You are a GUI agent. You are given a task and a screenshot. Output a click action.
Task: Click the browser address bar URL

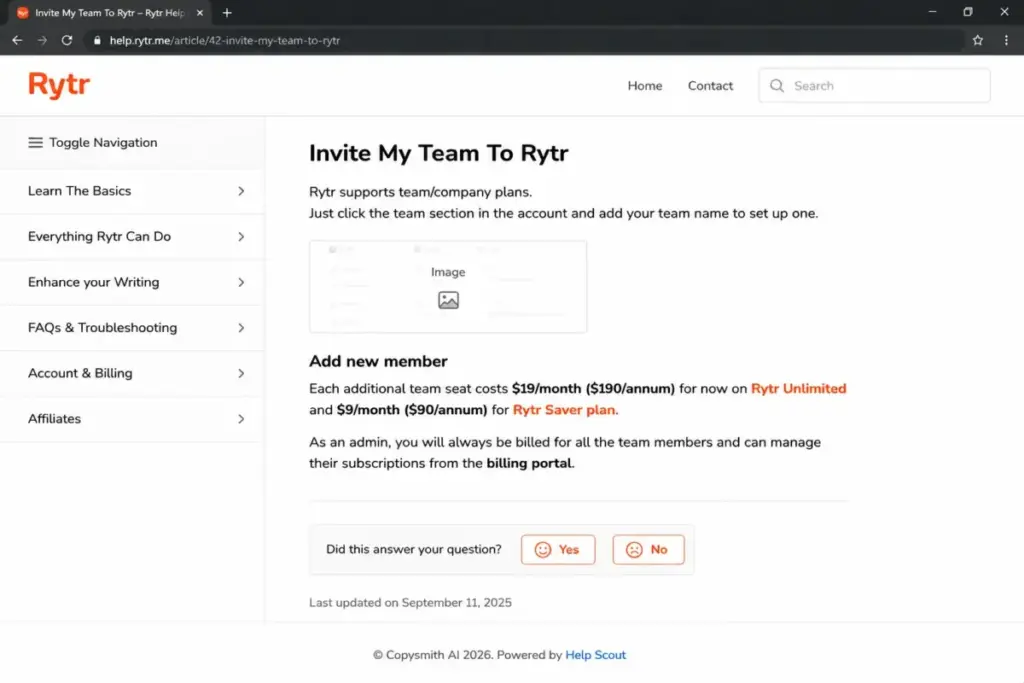[225, 40]
